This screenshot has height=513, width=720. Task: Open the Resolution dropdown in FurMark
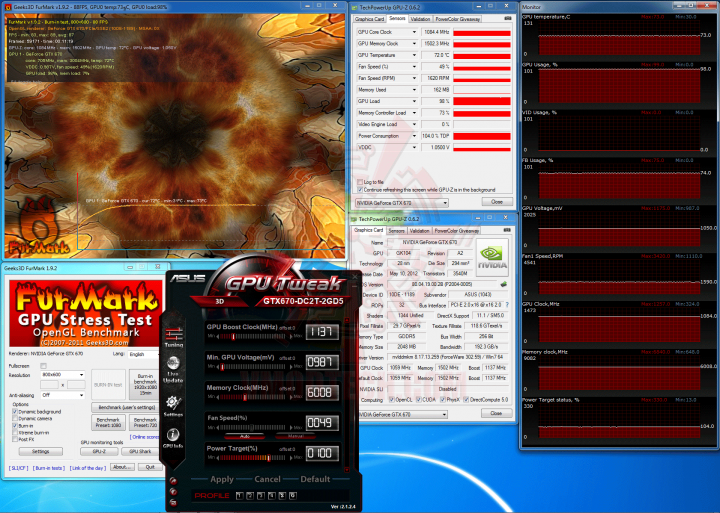click(63, 375)
